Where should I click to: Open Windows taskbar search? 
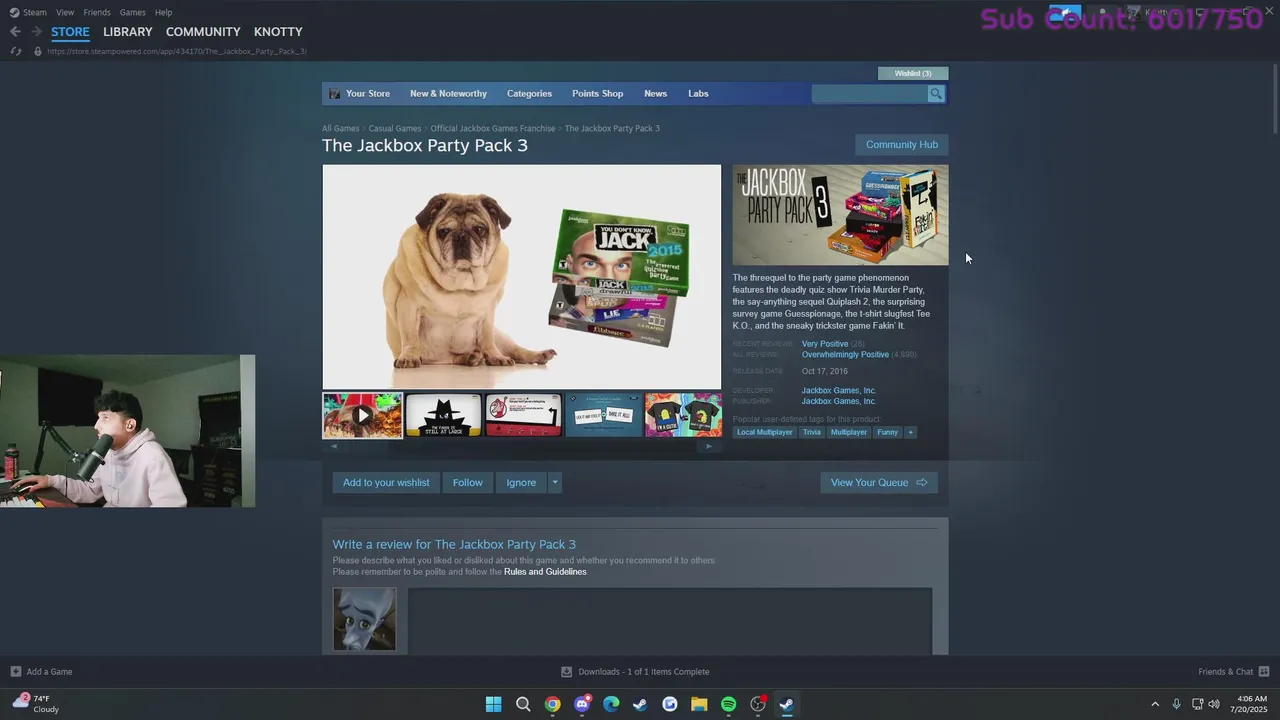coord(523,704)
